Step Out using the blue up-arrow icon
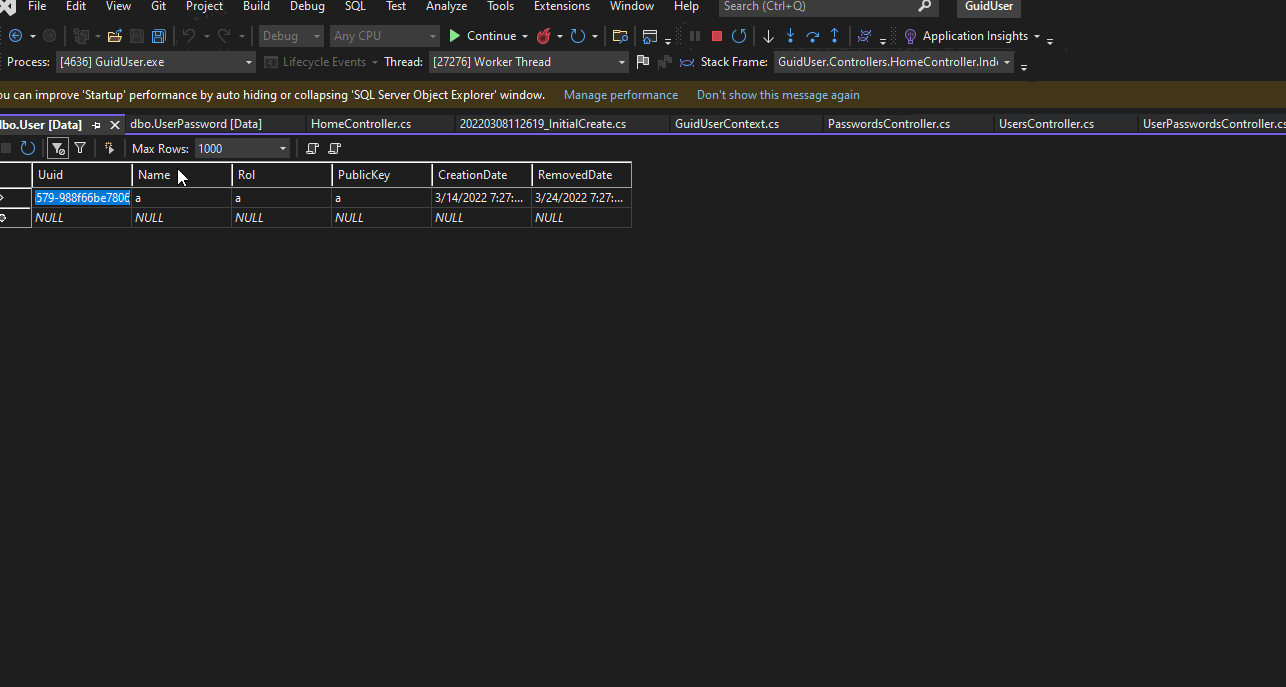This screenshot has height=687, width=1286. point(834,36)
